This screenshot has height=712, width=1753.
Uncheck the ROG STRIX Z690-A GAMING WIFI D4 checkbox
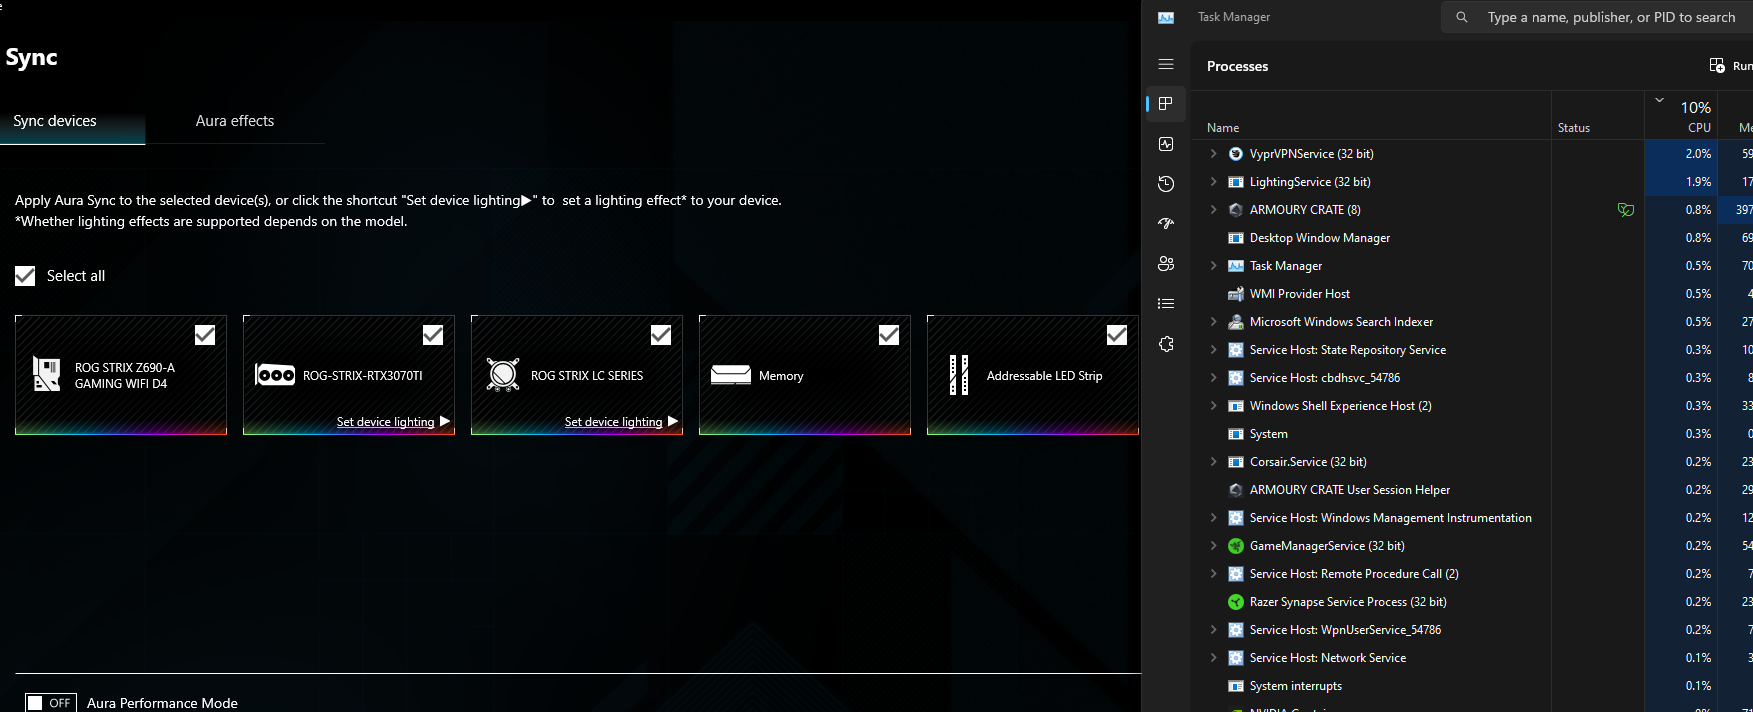pyautogui.click(x=205, y=335)
